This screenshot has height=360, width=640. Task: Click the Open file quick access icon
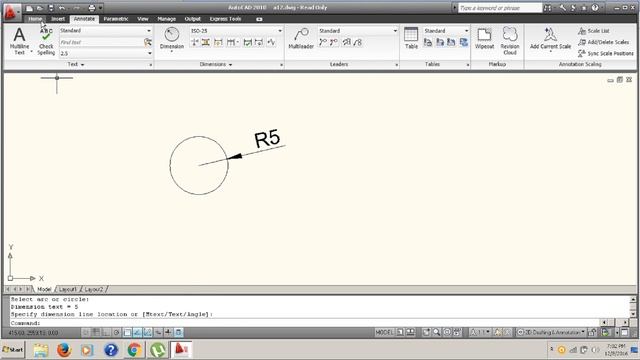point(40,8)
